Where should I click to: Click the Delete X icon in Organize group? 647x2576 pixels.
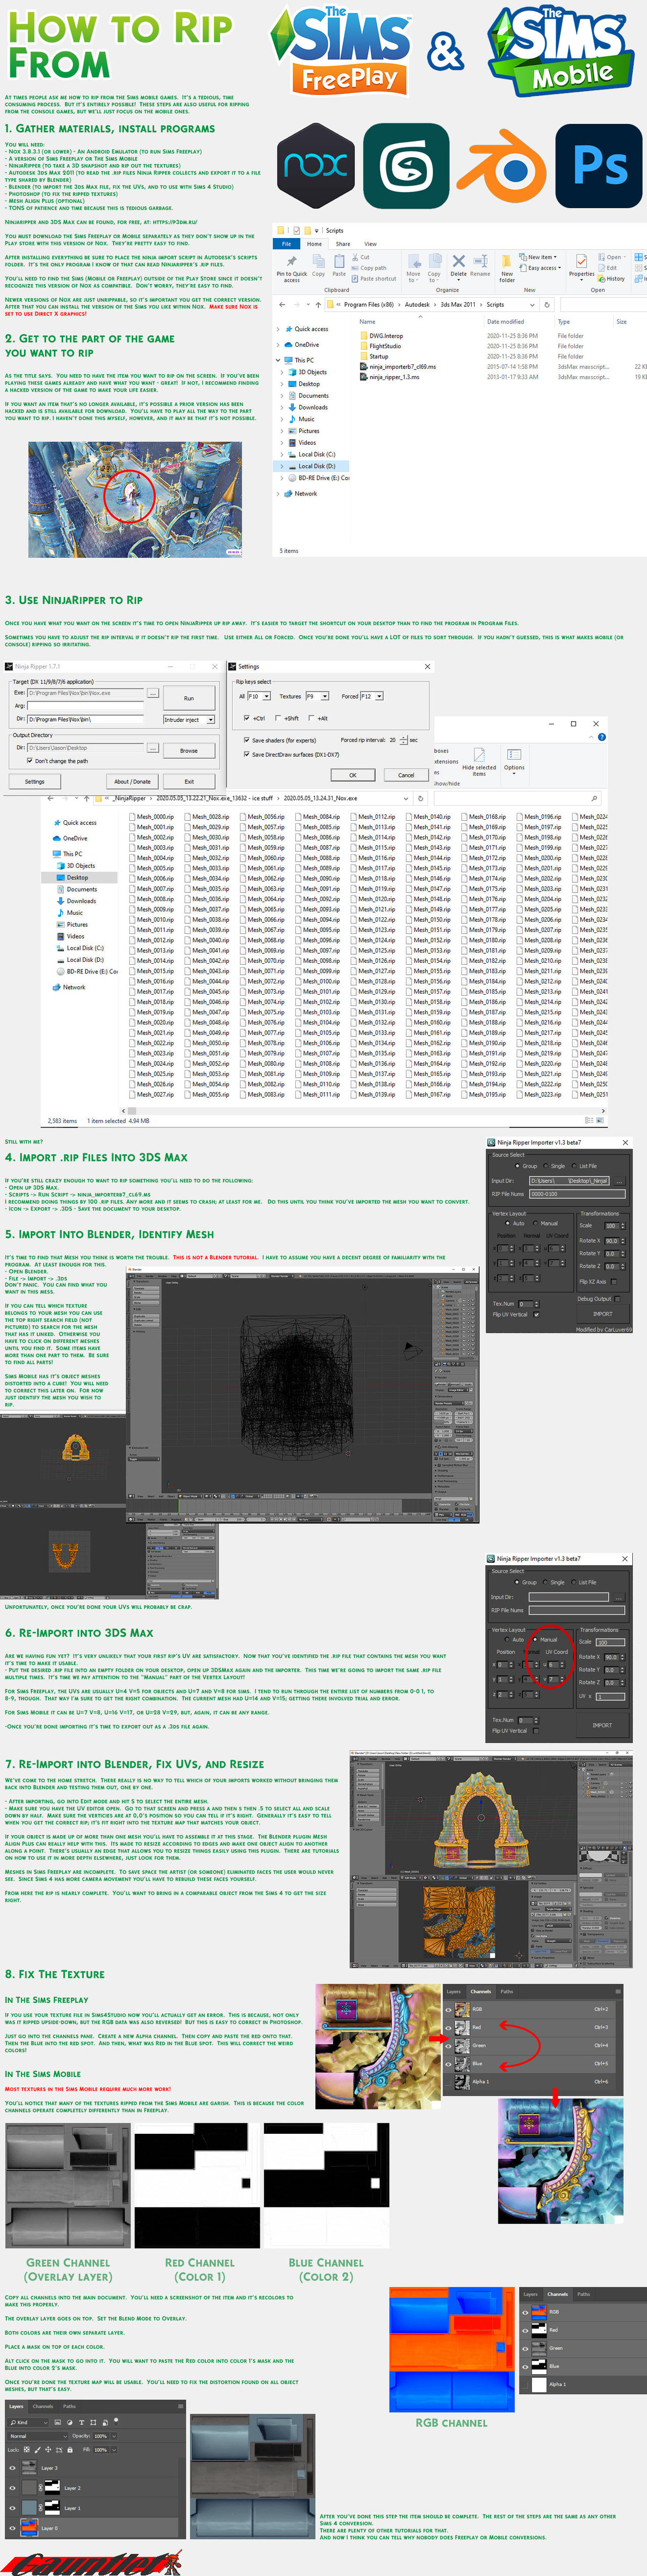tap(458, 261)
